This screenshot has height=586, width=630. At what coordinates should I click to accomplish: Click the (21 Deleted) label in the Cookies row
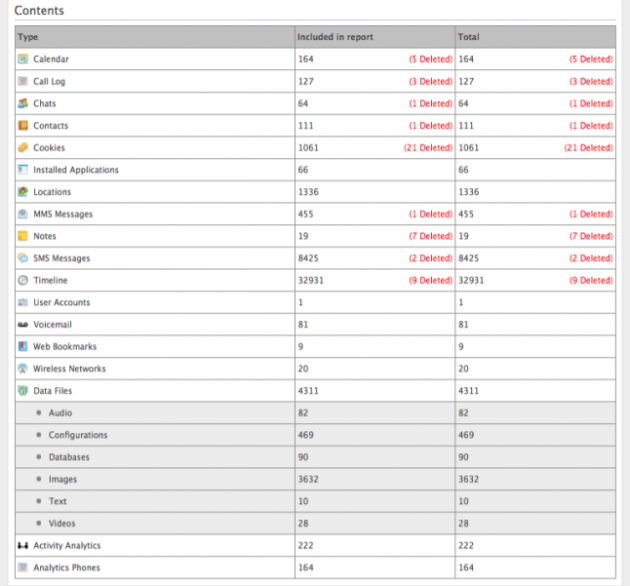[428, 148]
